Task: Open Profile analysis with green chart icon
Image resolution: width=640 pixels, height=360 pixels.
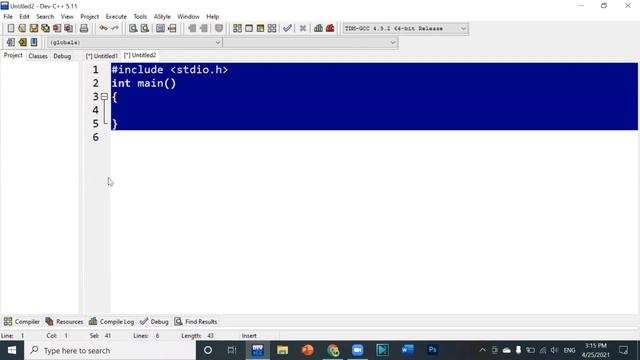Action: point(318,28)
